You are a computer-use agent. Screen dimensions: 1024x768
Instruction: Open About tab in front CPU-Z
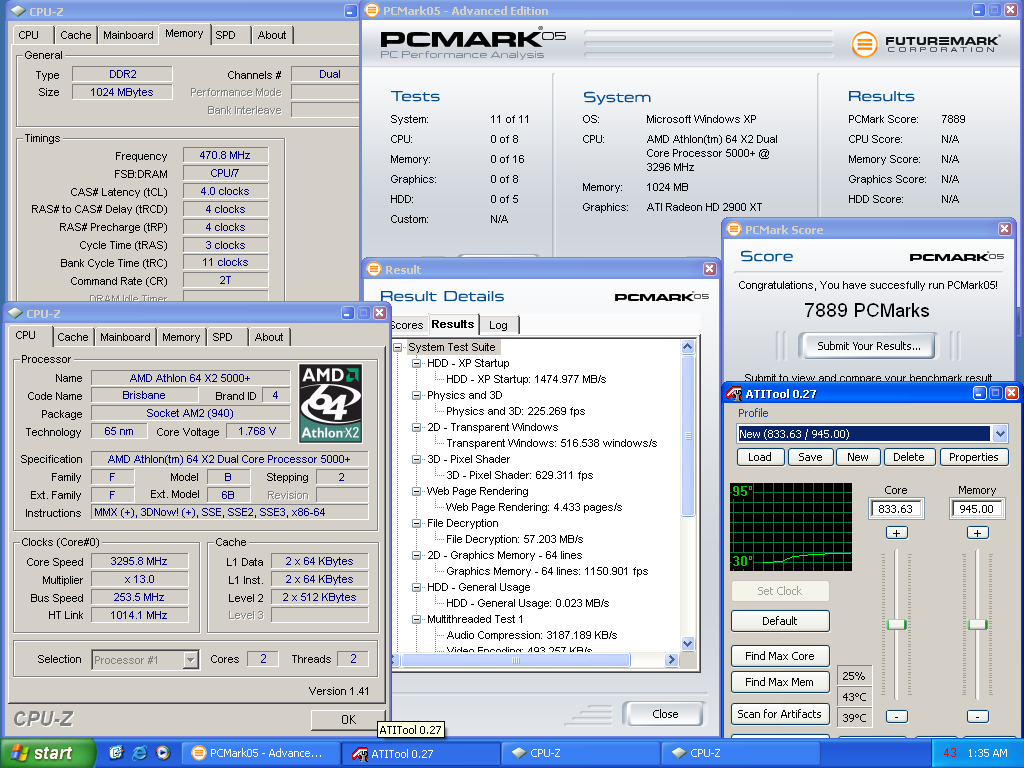(x=269, y=337)
